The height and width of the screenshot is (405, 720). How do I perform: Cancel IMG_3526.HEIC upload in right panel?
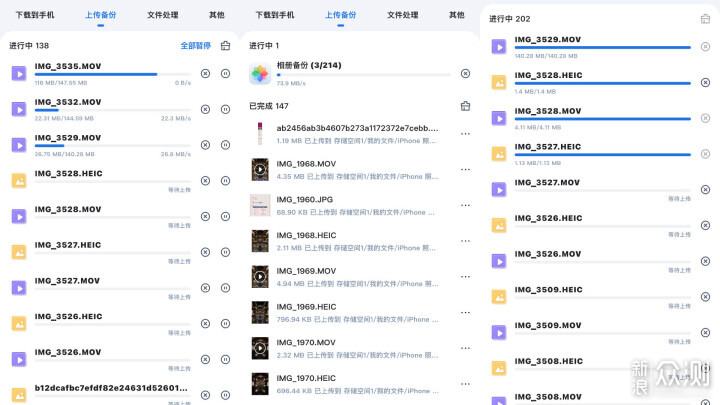coord(705,225)
